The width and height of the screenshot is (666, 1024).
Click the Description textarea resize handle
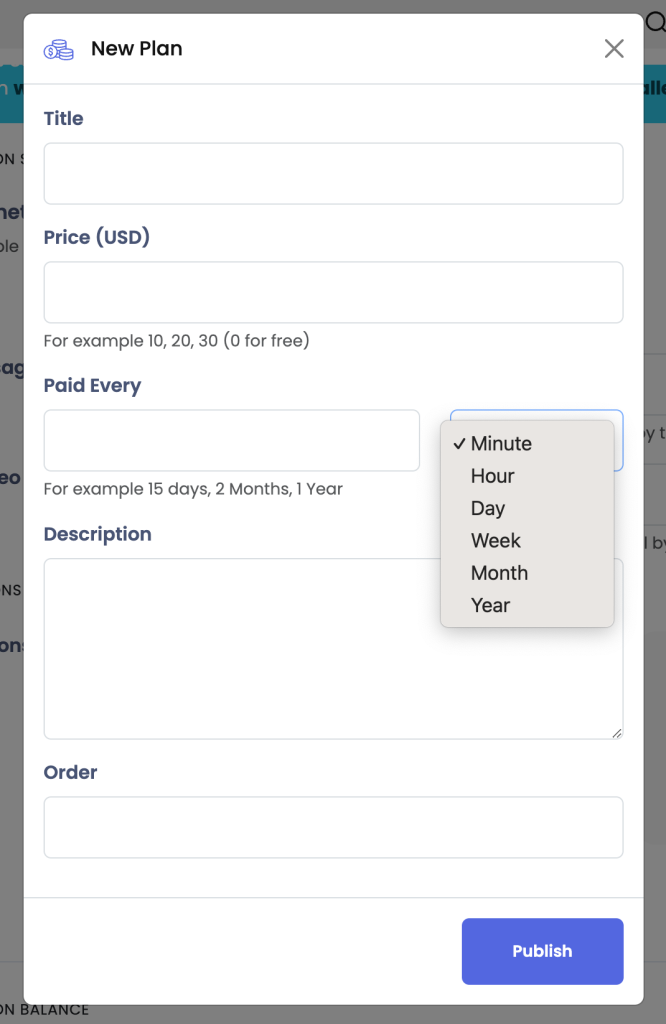click(617, 733)
